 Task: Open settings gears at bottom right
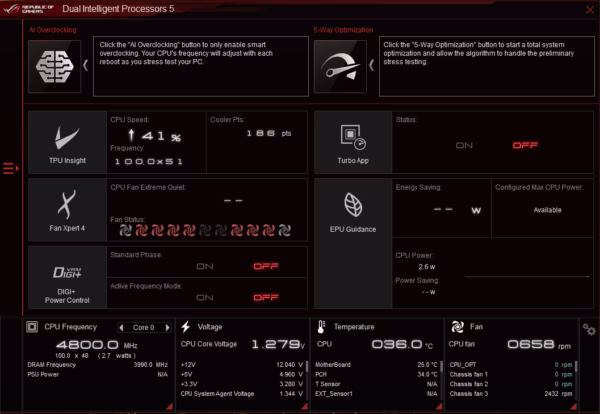point(589,329)
